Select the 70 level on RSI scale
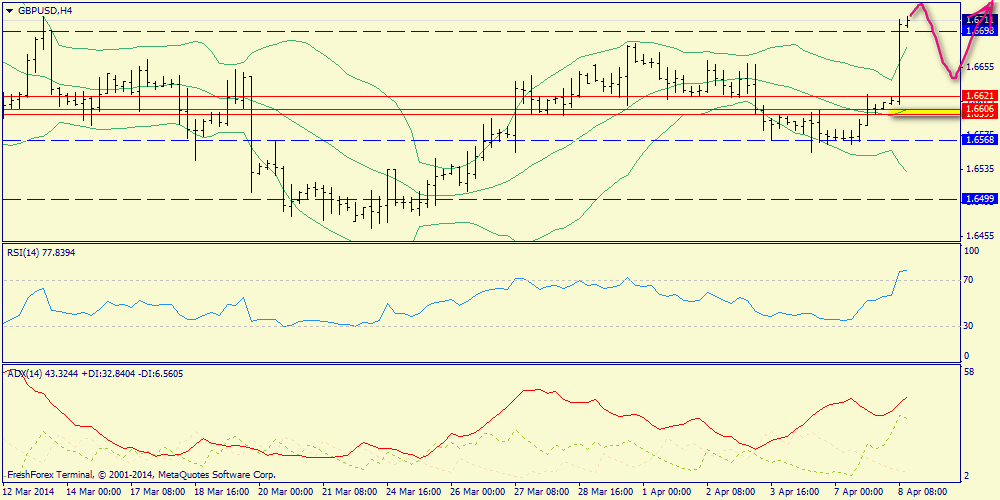The width and height of the screenshot is (1000, 500). coord(969,280)
